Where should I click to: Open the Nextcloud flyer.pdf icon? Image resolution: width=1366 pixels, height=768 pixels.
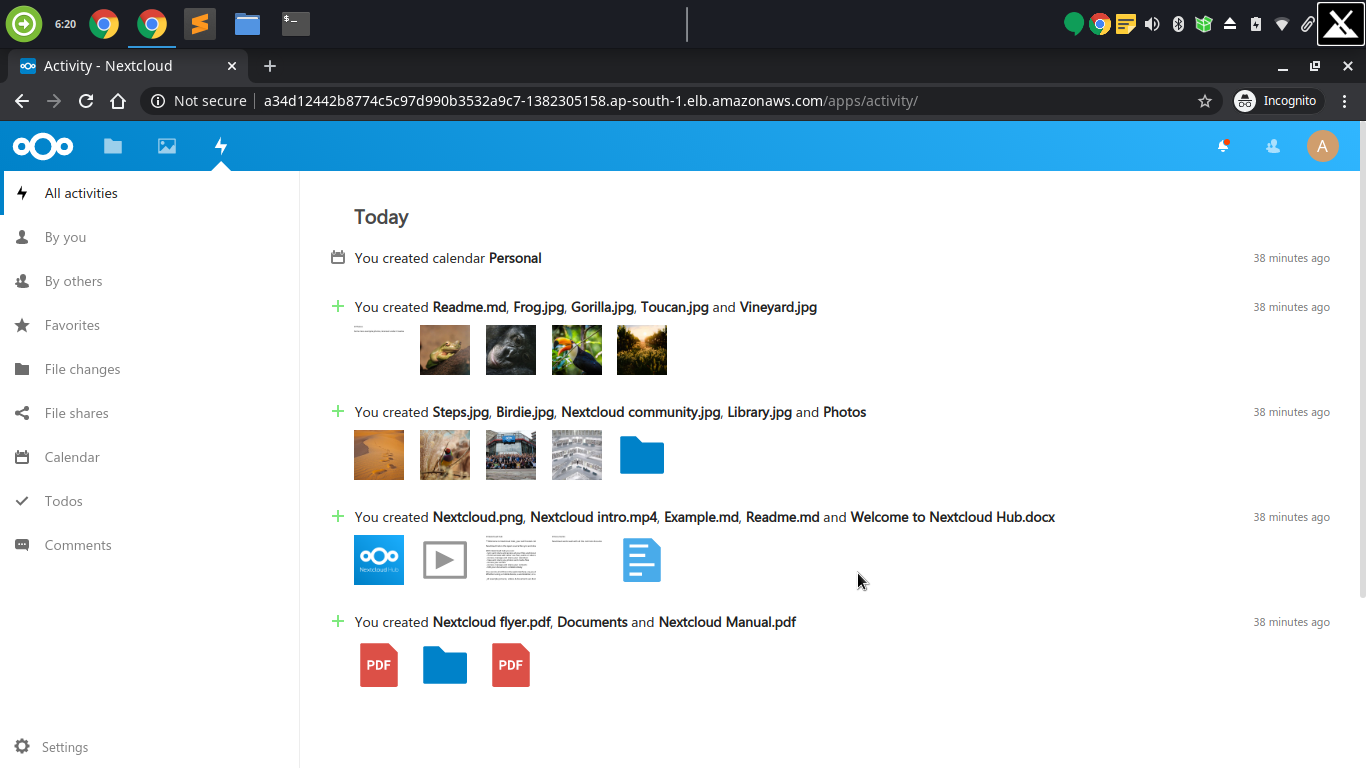click(x=379, y=665)
